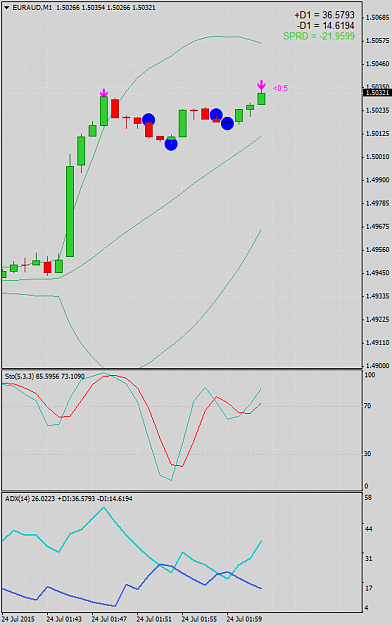Click the 1.50010 price axis value
This screenshot has width=392, height=625.
point(377,157)
